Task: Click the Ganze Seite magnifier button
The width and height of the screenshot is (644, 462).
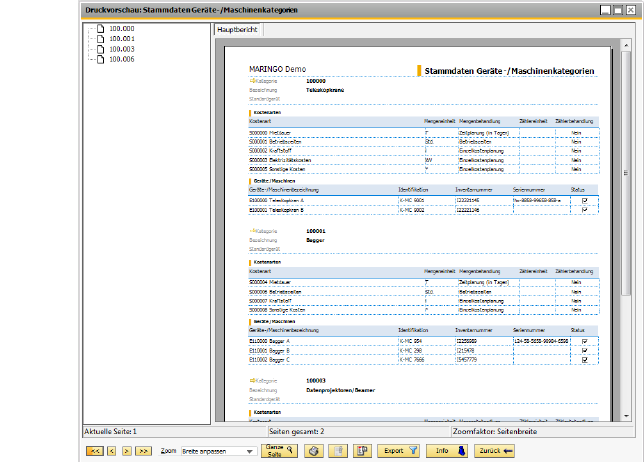Action: pyautogui.click(x=279, y=451)
